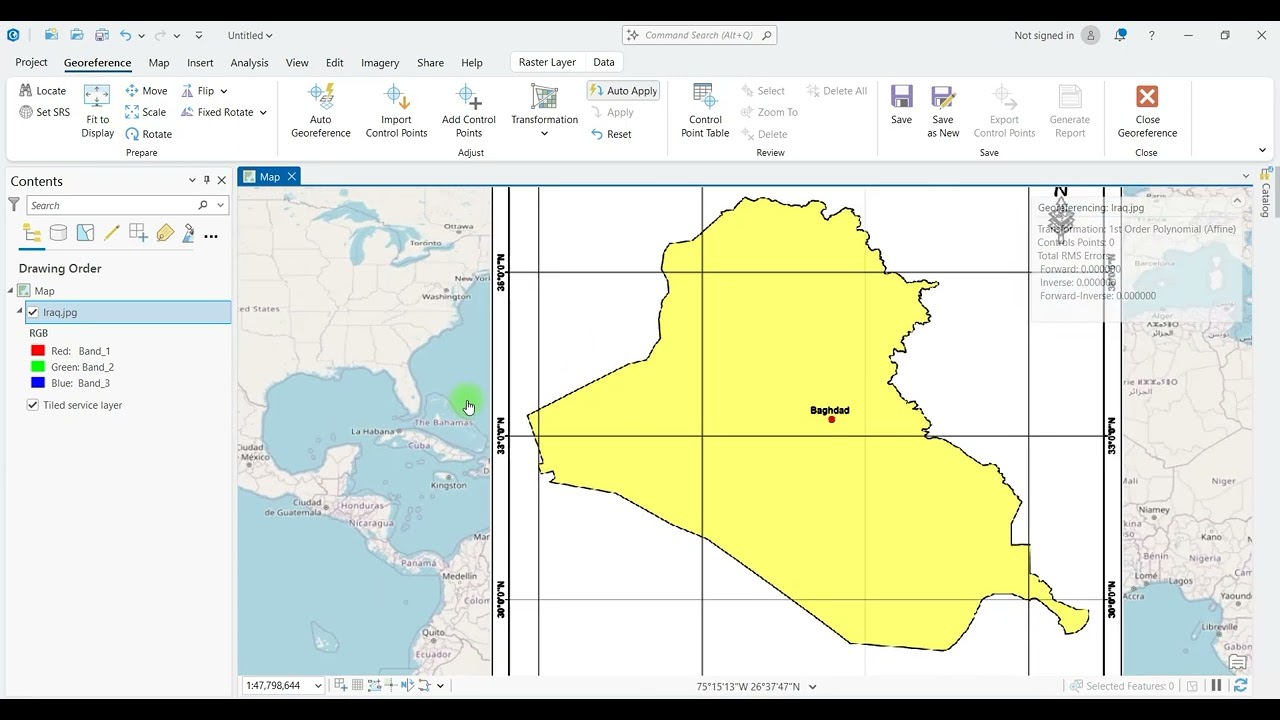Activate Add Control Points tool
Screen dimensions: 1280x720
click(x=469, y=111)
